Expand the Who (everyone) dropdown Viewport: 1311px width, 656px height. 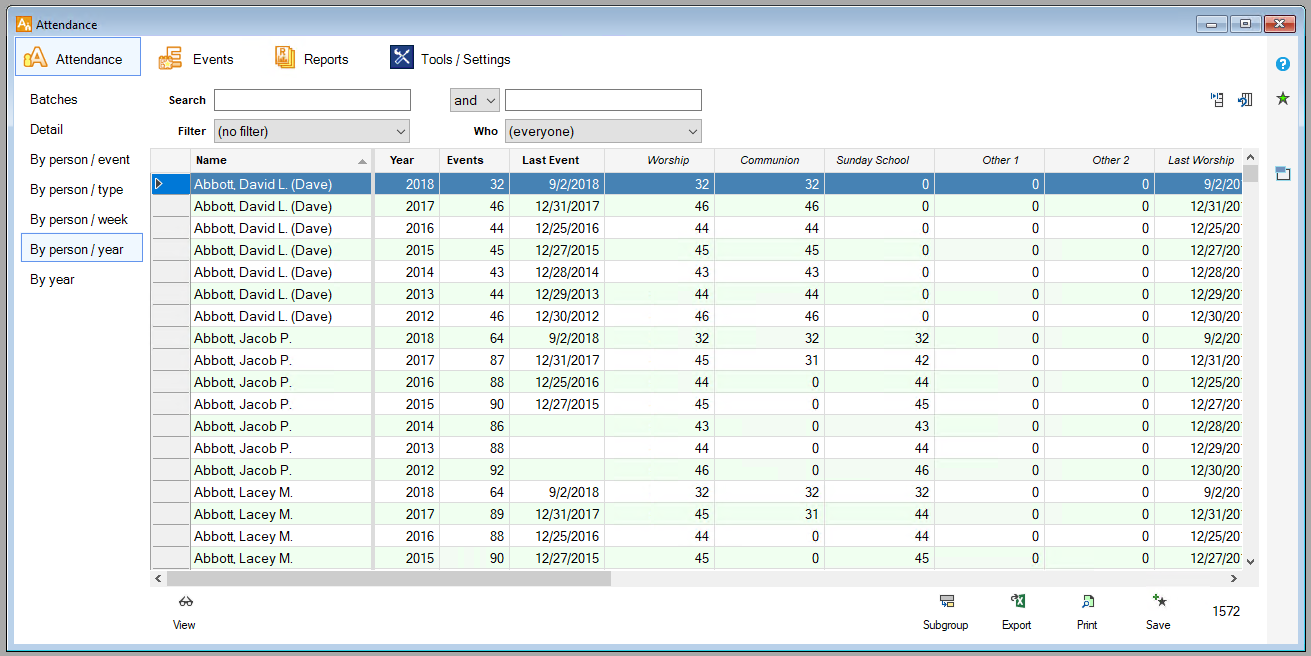coord(603,131)
